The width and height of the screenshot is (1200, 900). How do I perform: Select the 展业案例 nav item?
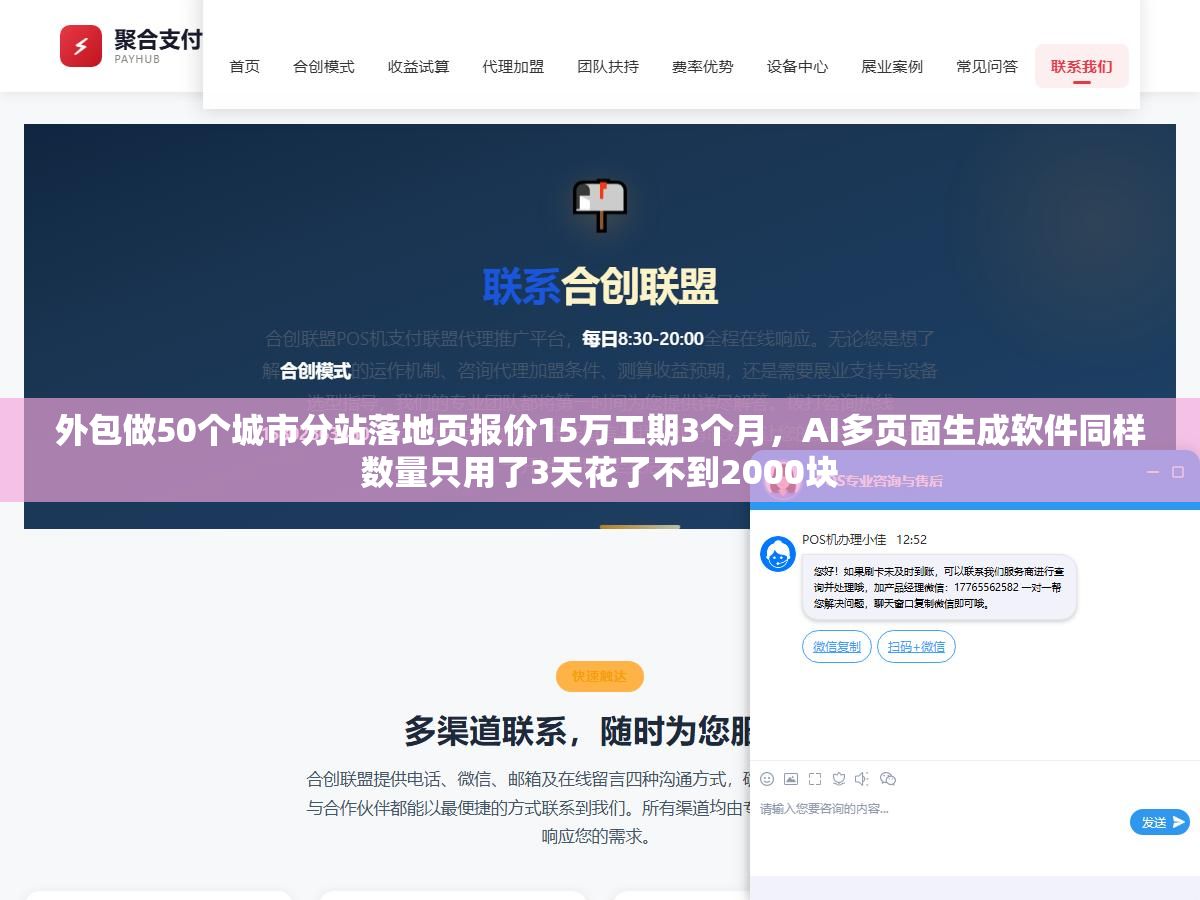[892, 66]
